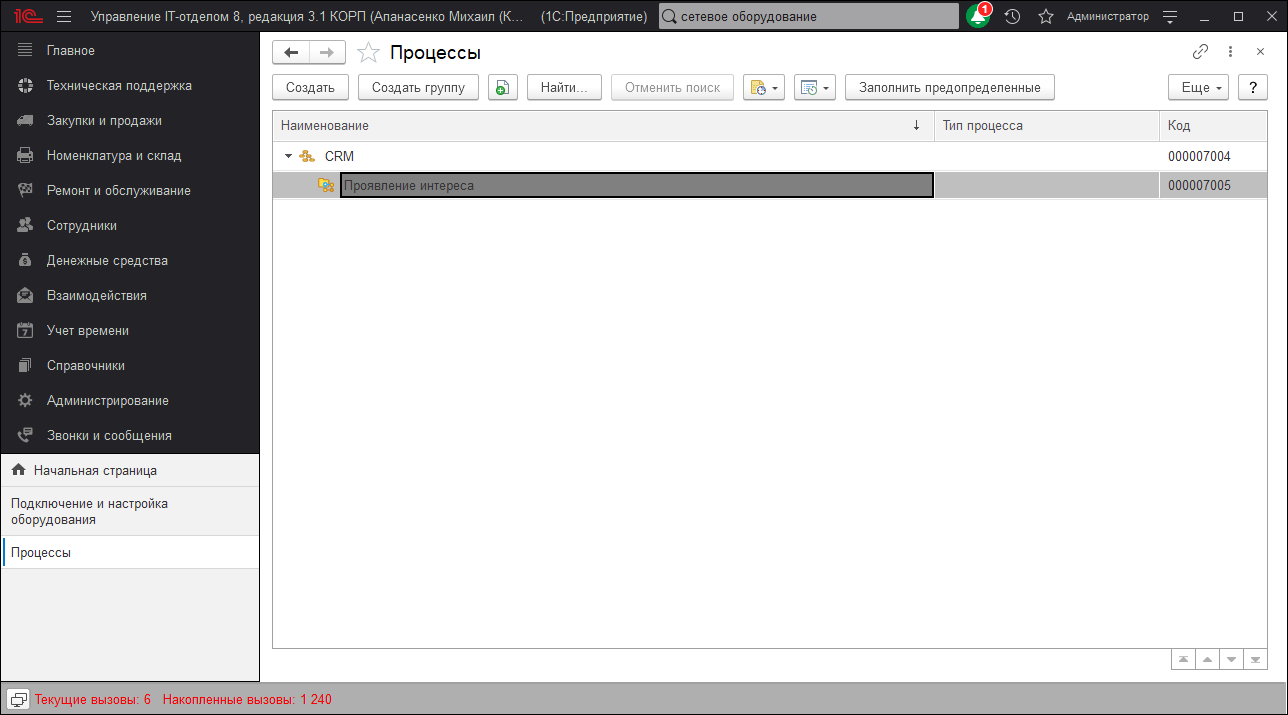The height and width of the screenshot is (715, 1288).
Task: Open the list view mode dropdown
Action: [813, 88]
